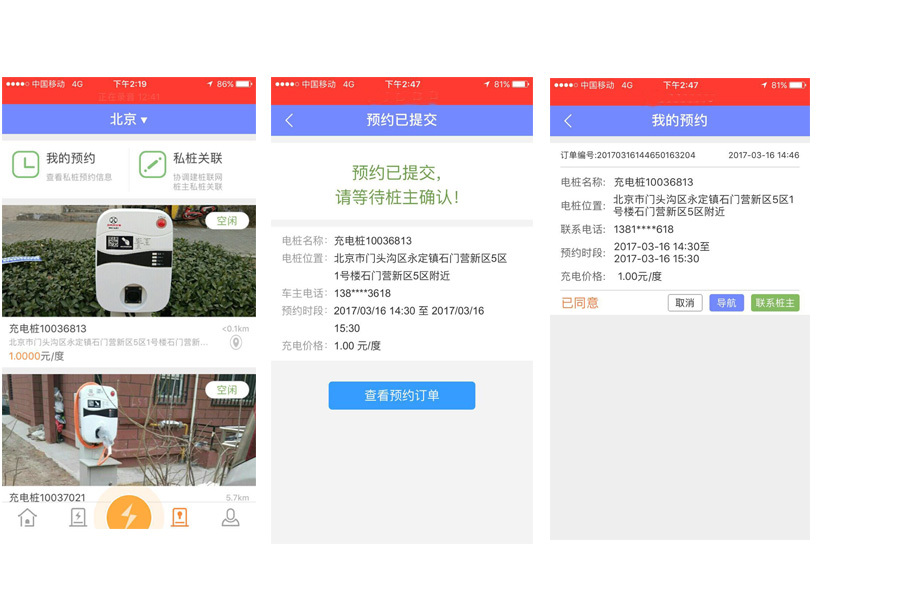Click the 查看预约订单 button
Viewport: 908px width, 605px height.
point(401,395)
